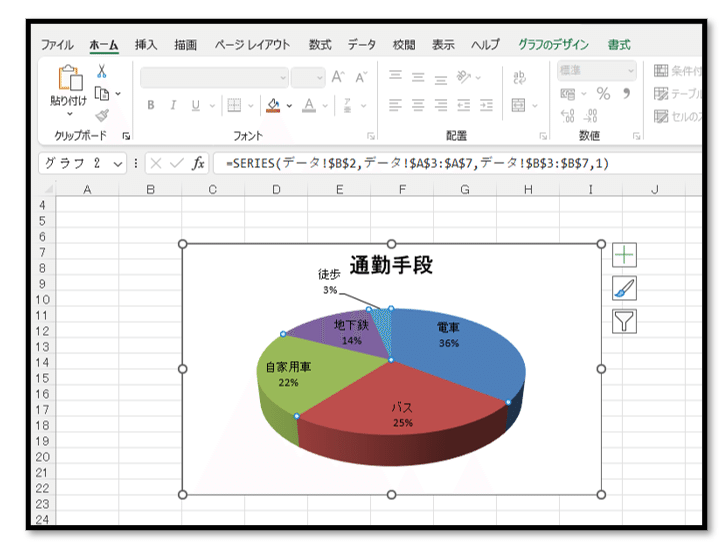722x546 pixels.
Task: Toggle italic formatting
Action: point(173,105)
